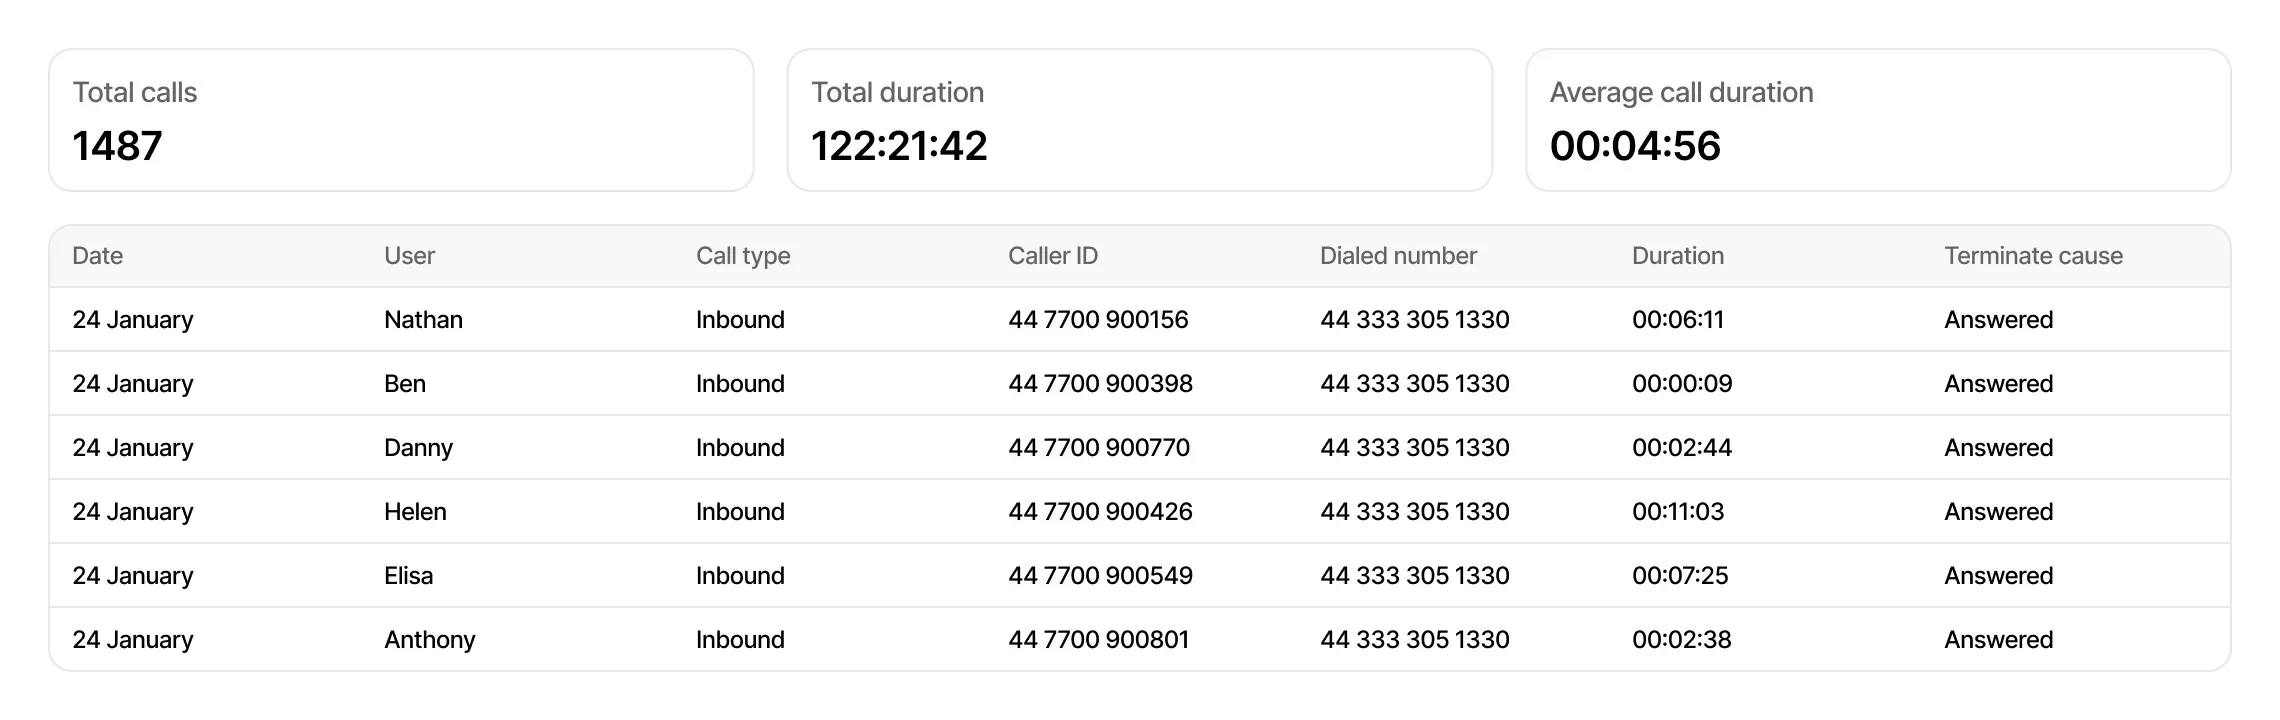Click caller ID 44 7700 900426
Viewport: 2280px width, 720px height.
(1100, 512)
